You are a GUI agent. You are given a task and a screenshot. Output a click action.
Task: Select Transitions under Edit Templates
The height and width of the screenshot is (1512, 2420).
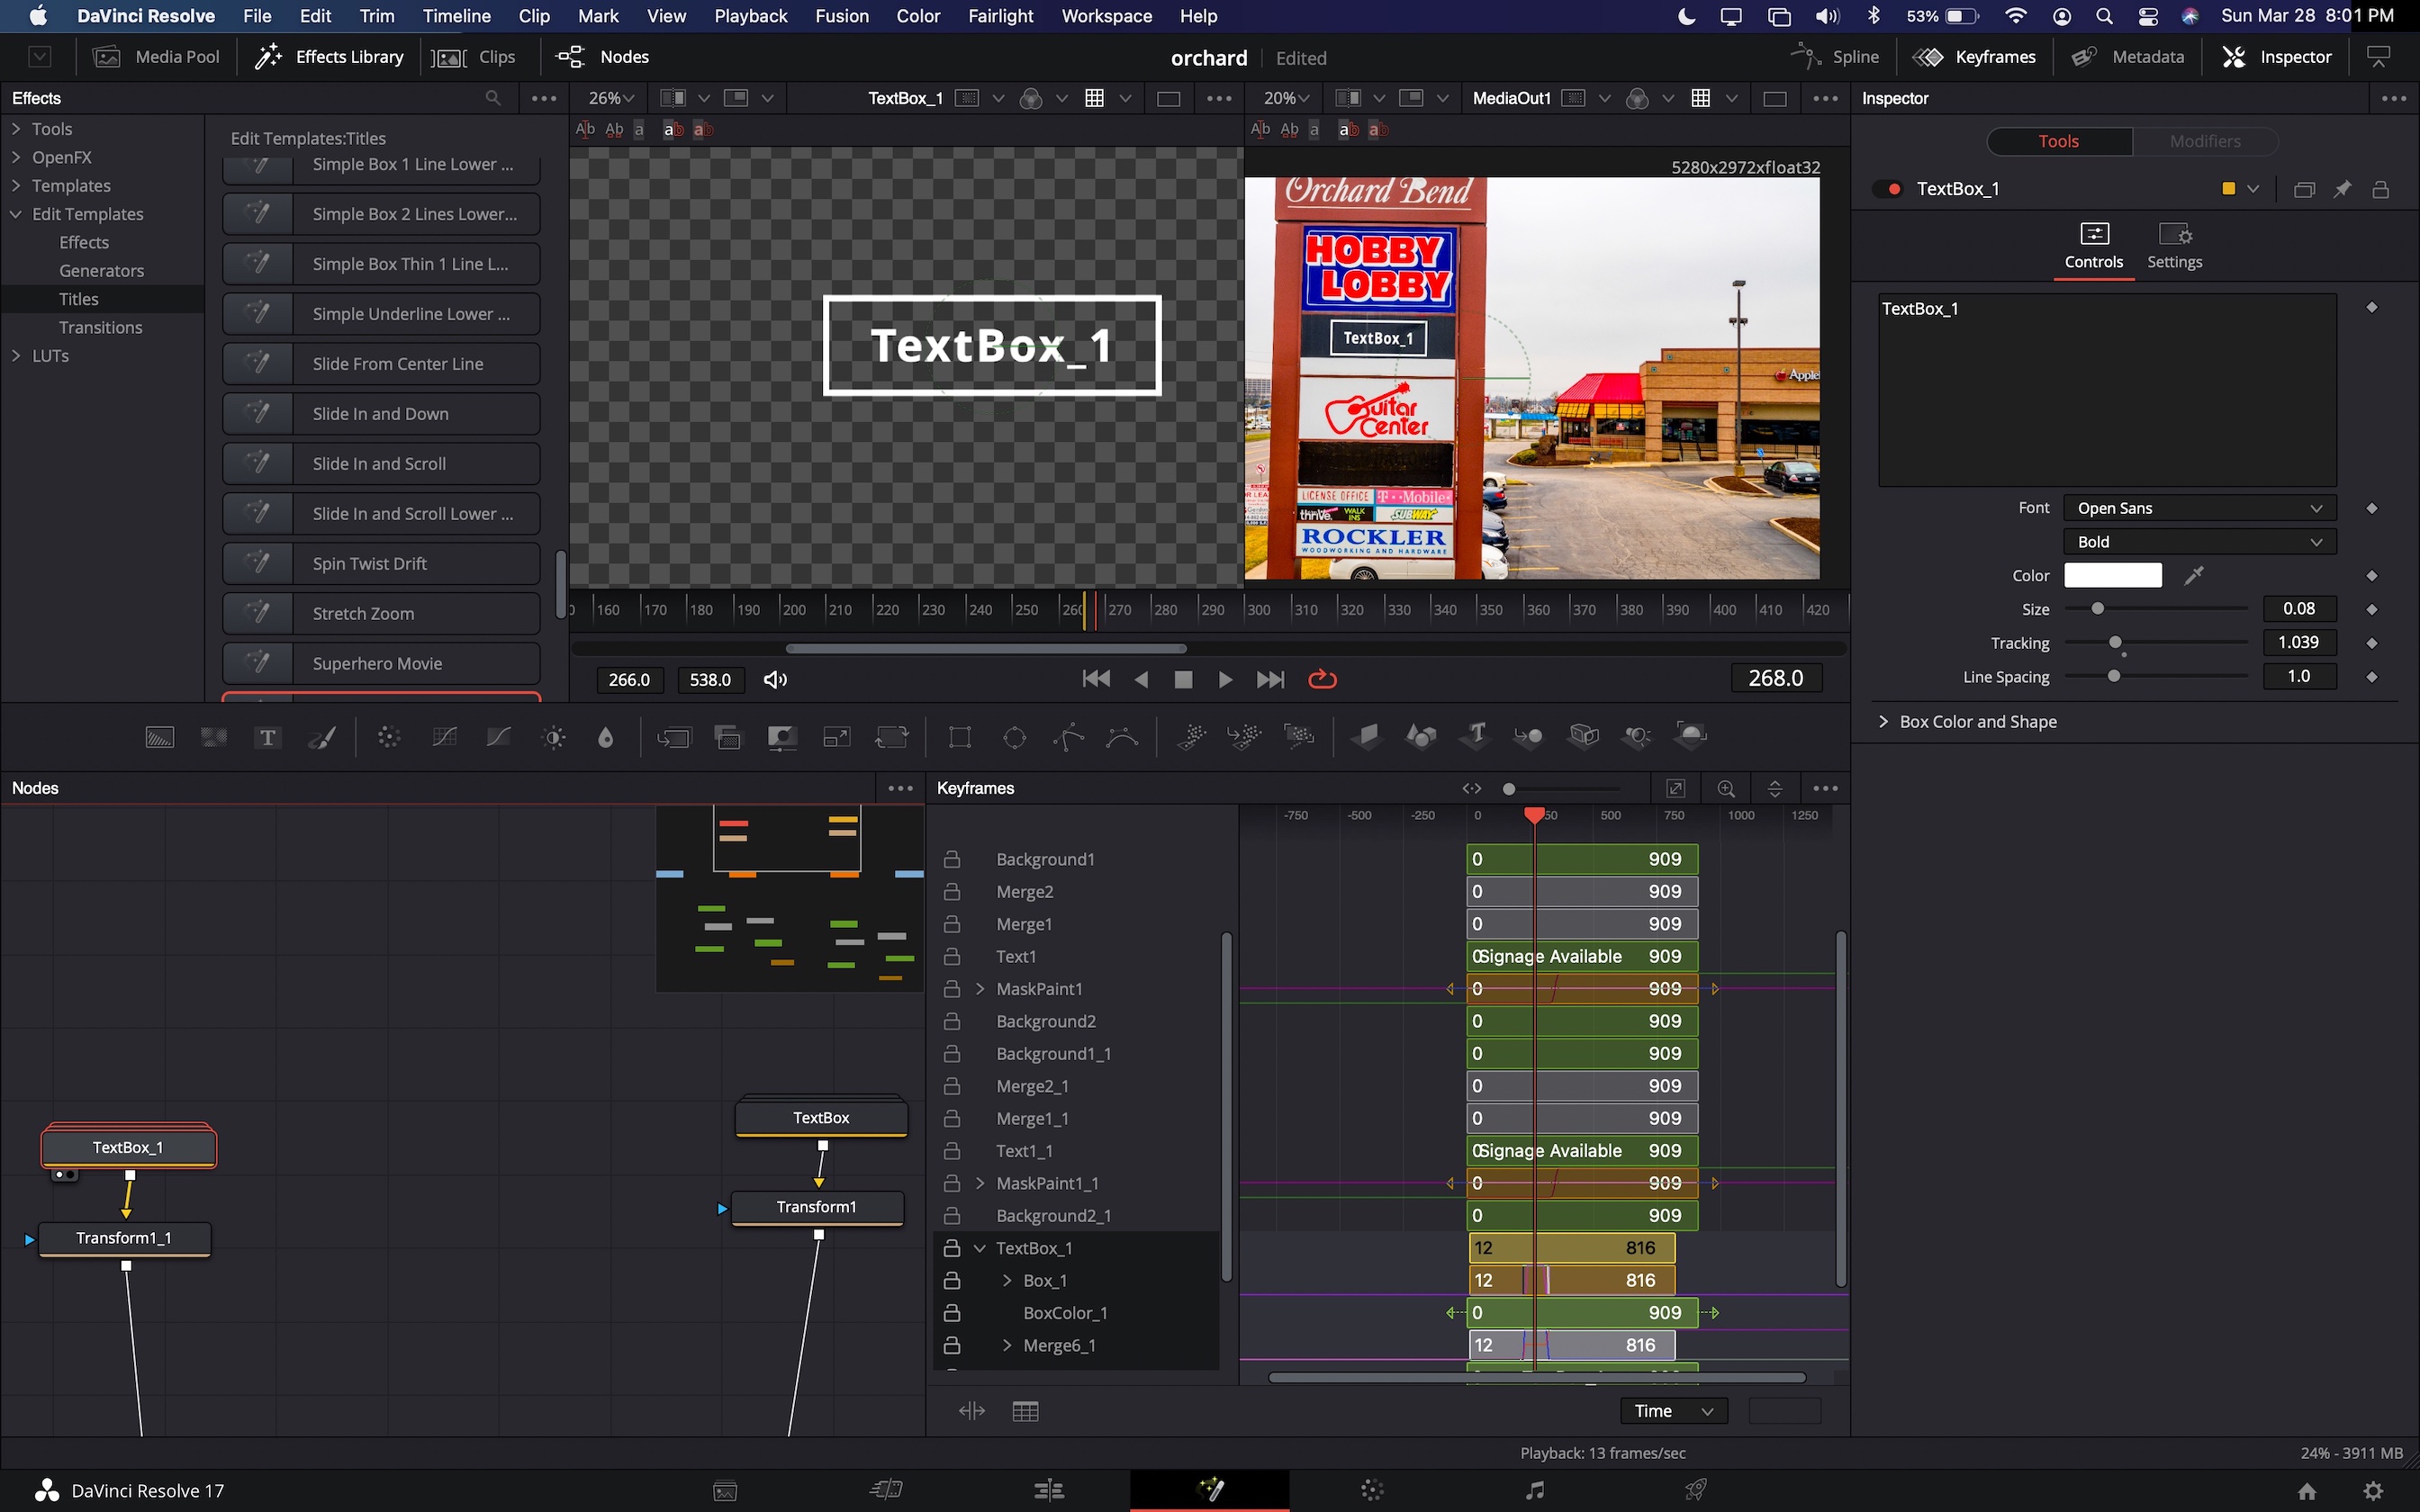click(x=100, y=327)
